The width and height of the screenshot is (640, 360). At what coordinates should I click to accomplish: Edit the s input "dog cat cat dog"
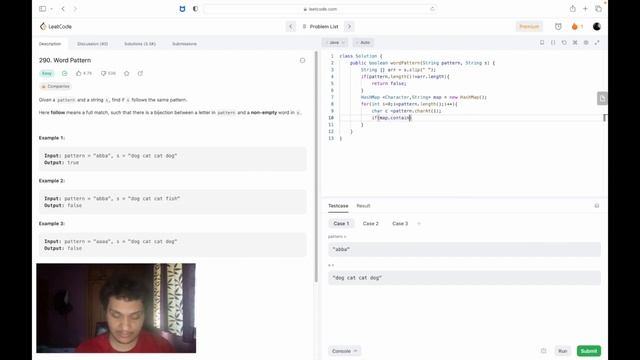point(464,278)
